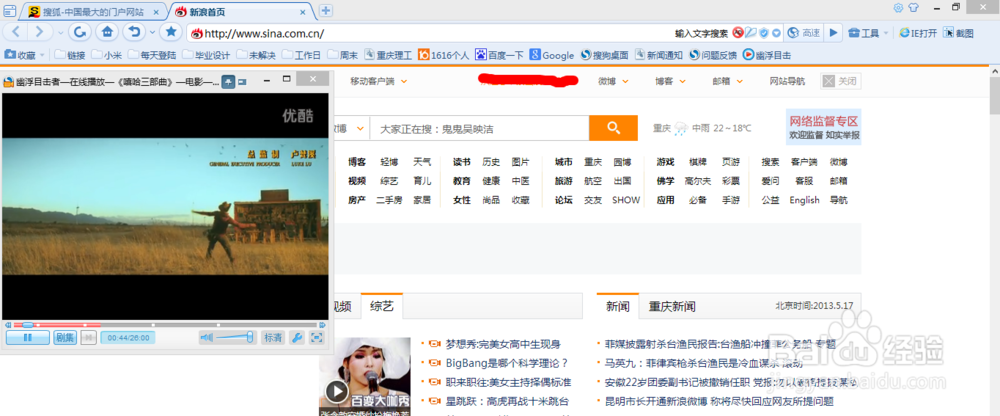
Task: Close the 搜狐 browser tab
Action: click(x=156, y=12)
